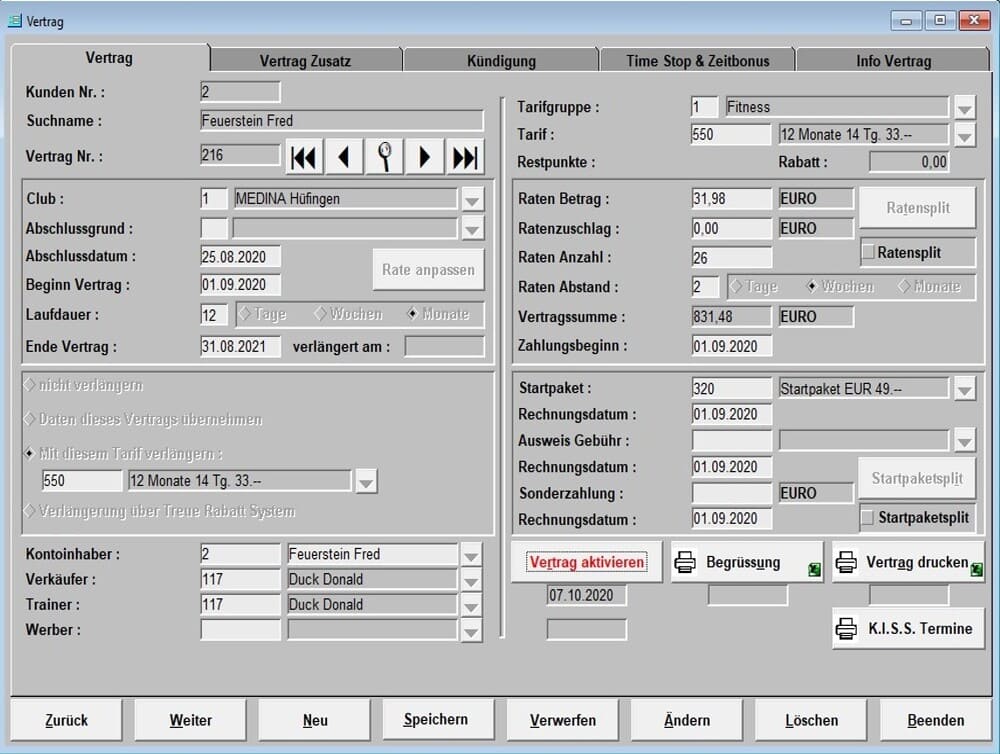Print the K.I.S.S. Termine list
Image resolution: width=1000 pixels, height=754 pixels.
click(x=907, y=628)
